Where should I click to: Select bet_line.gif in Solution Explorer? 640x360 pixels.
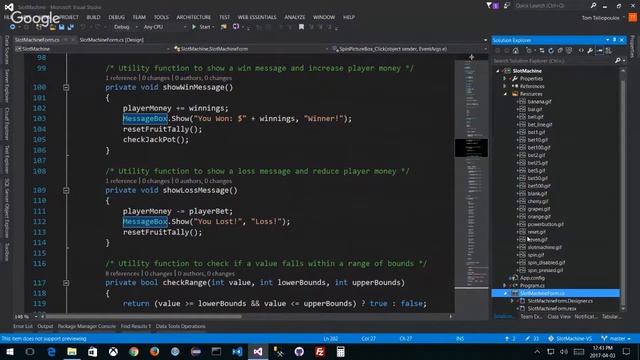point(540,124)
